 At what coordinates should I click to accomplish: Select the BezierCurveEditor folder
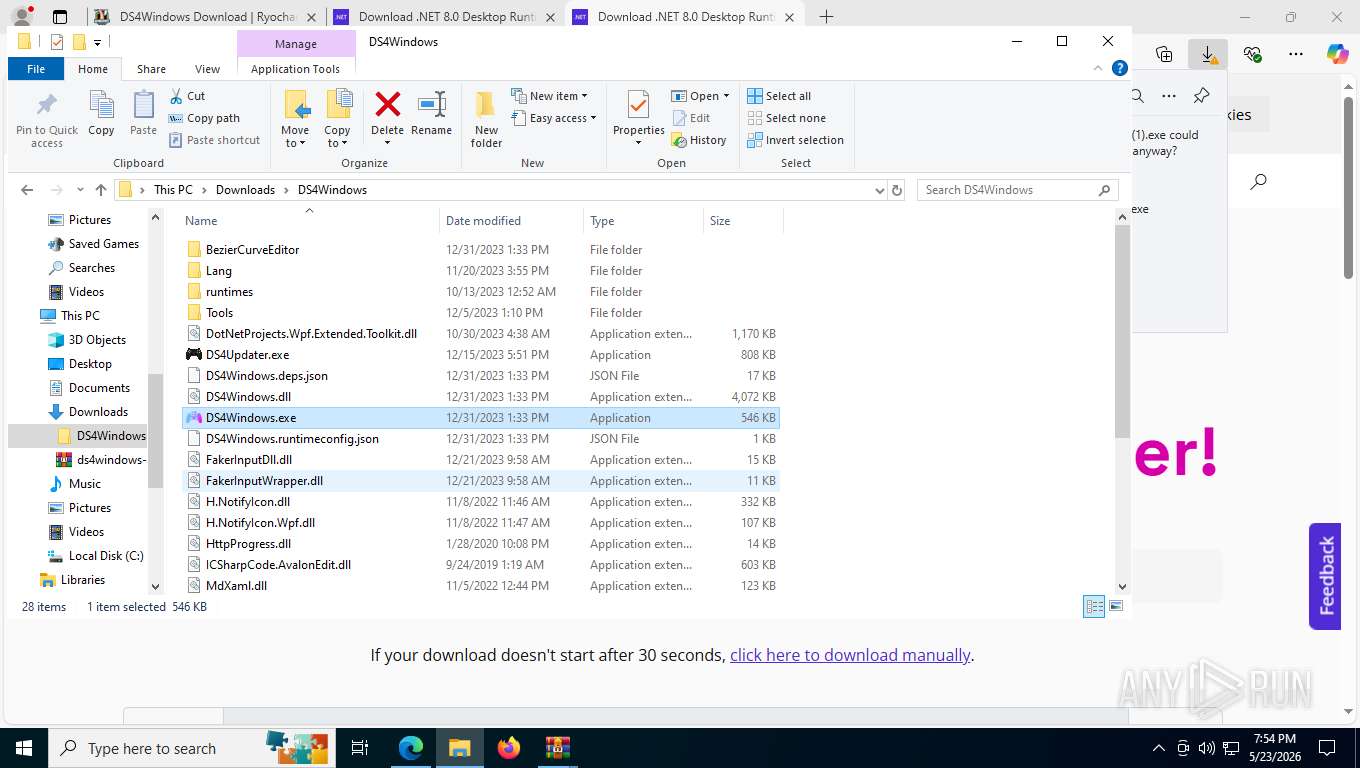(x=480, y=250)
